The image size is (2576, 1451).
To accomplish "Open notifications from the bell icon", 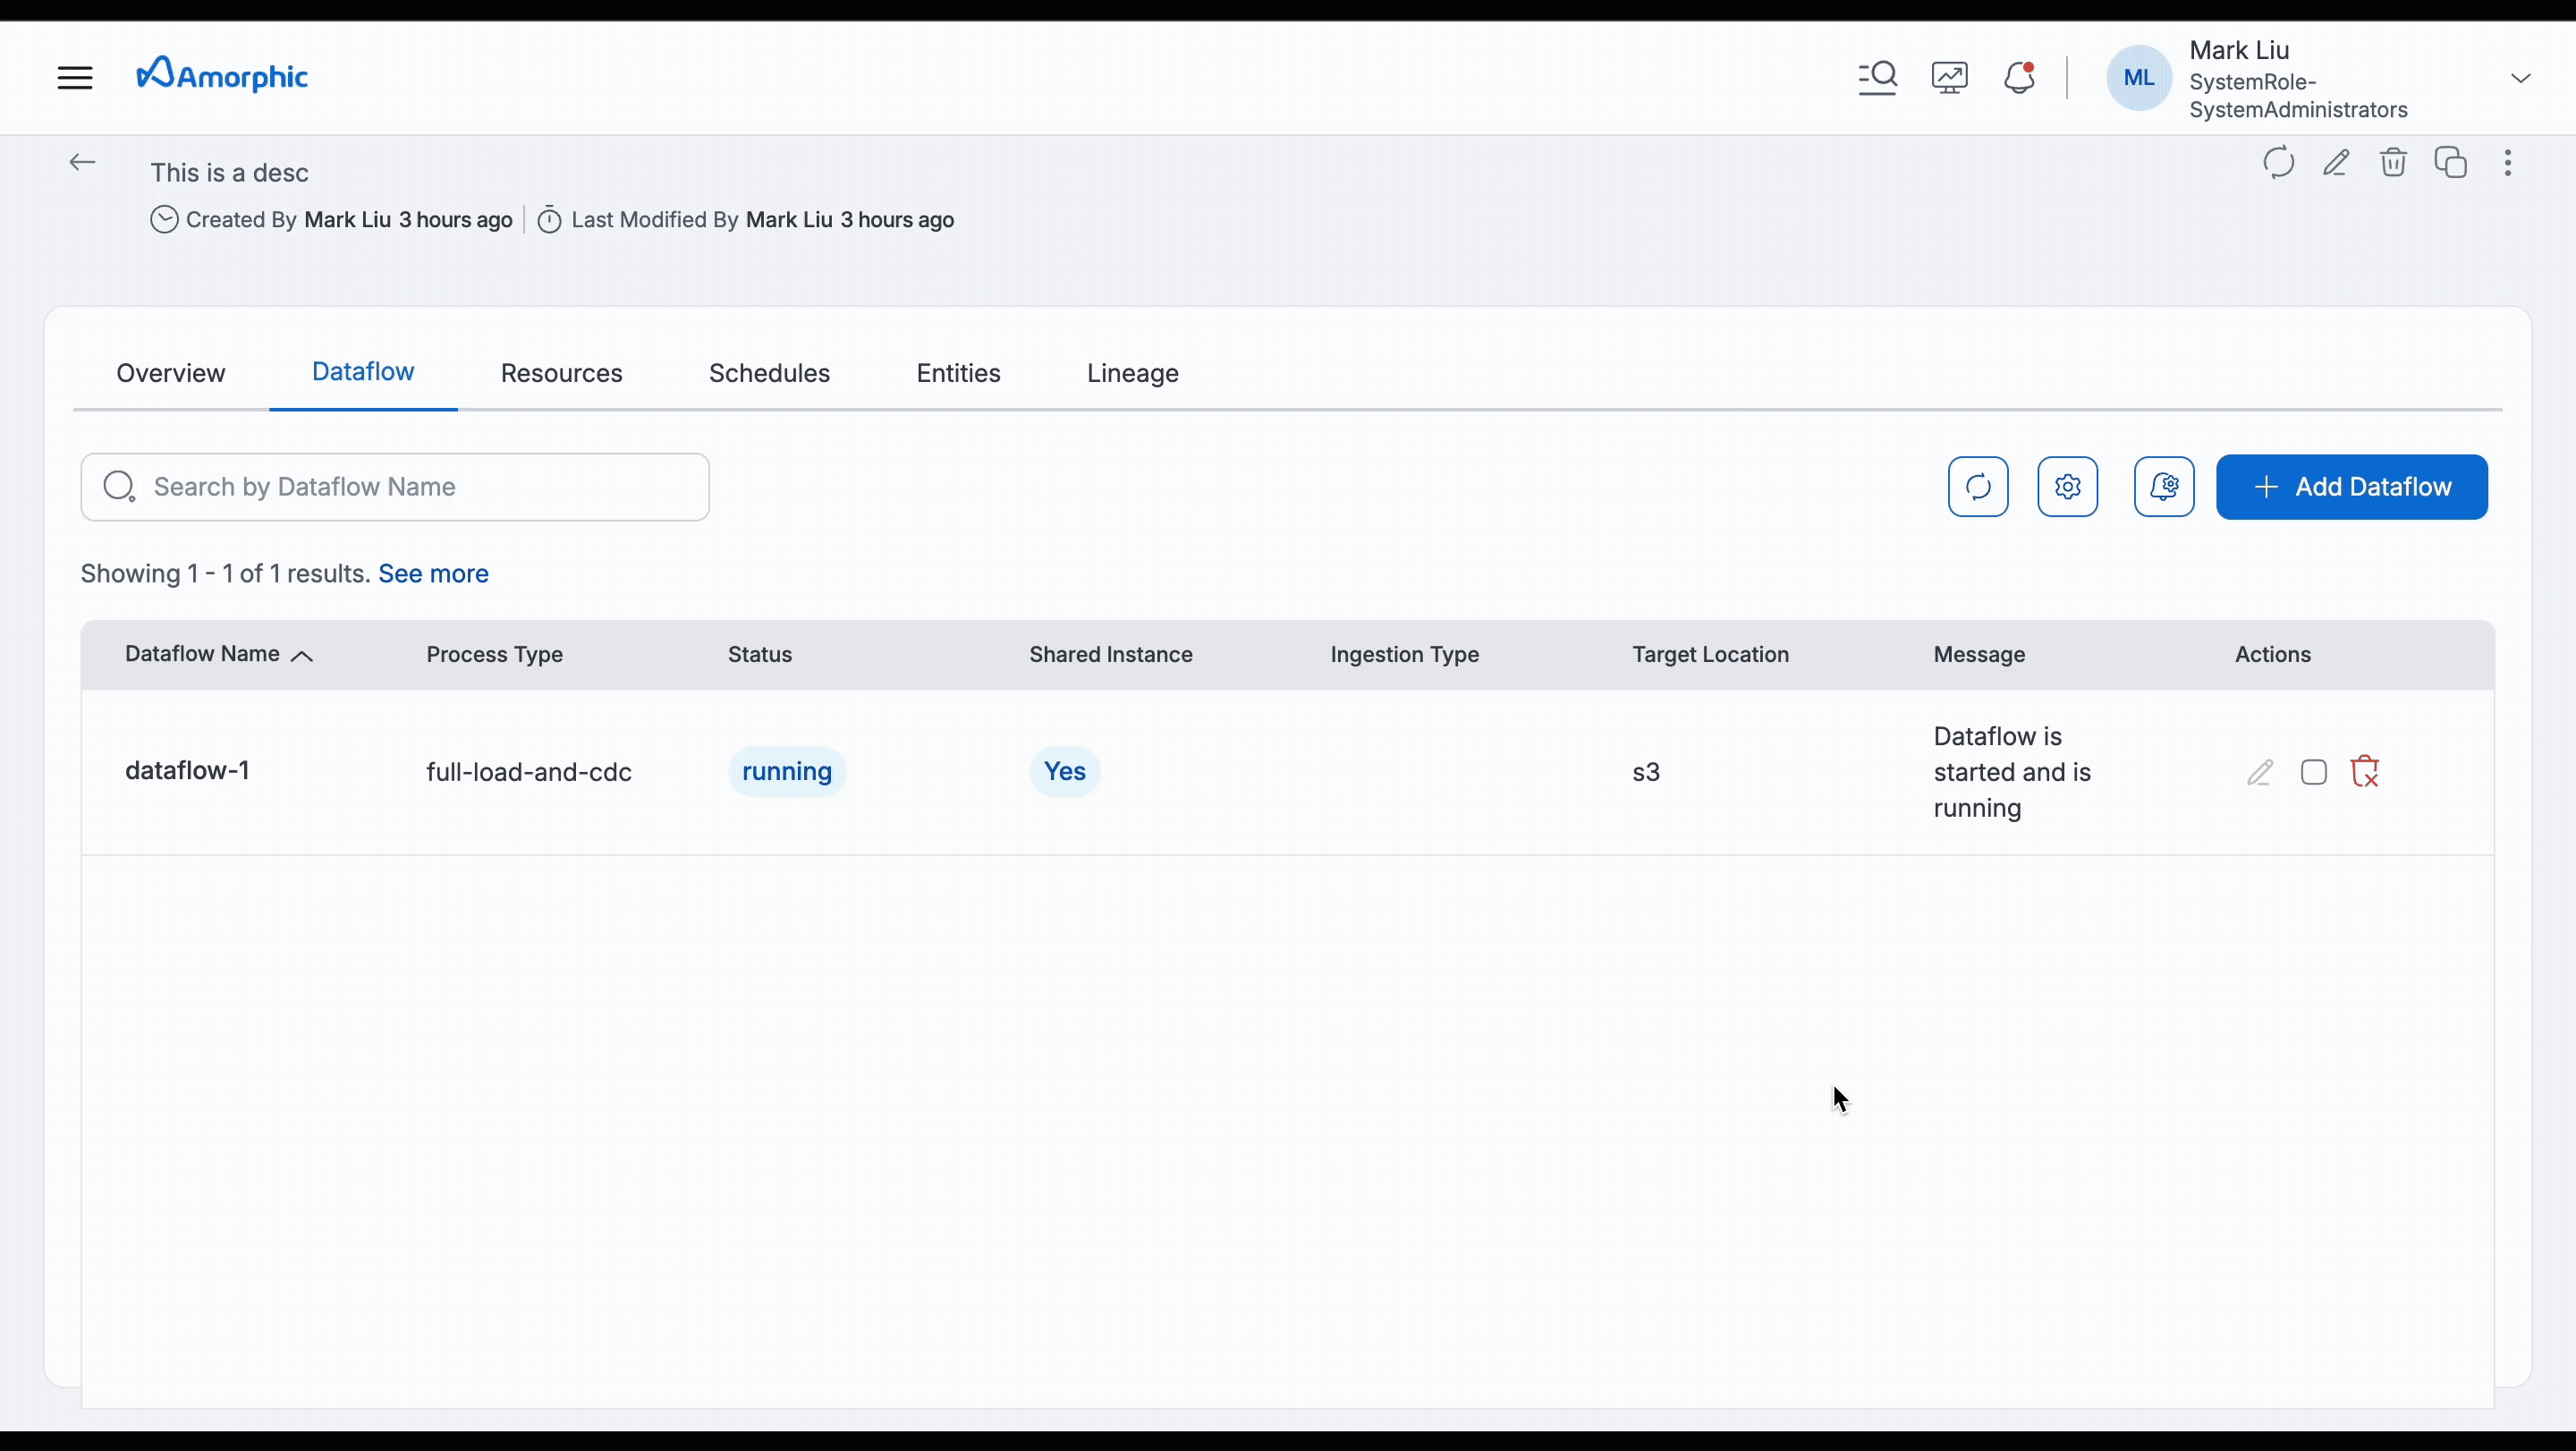I will click(x=2019, y=77).
